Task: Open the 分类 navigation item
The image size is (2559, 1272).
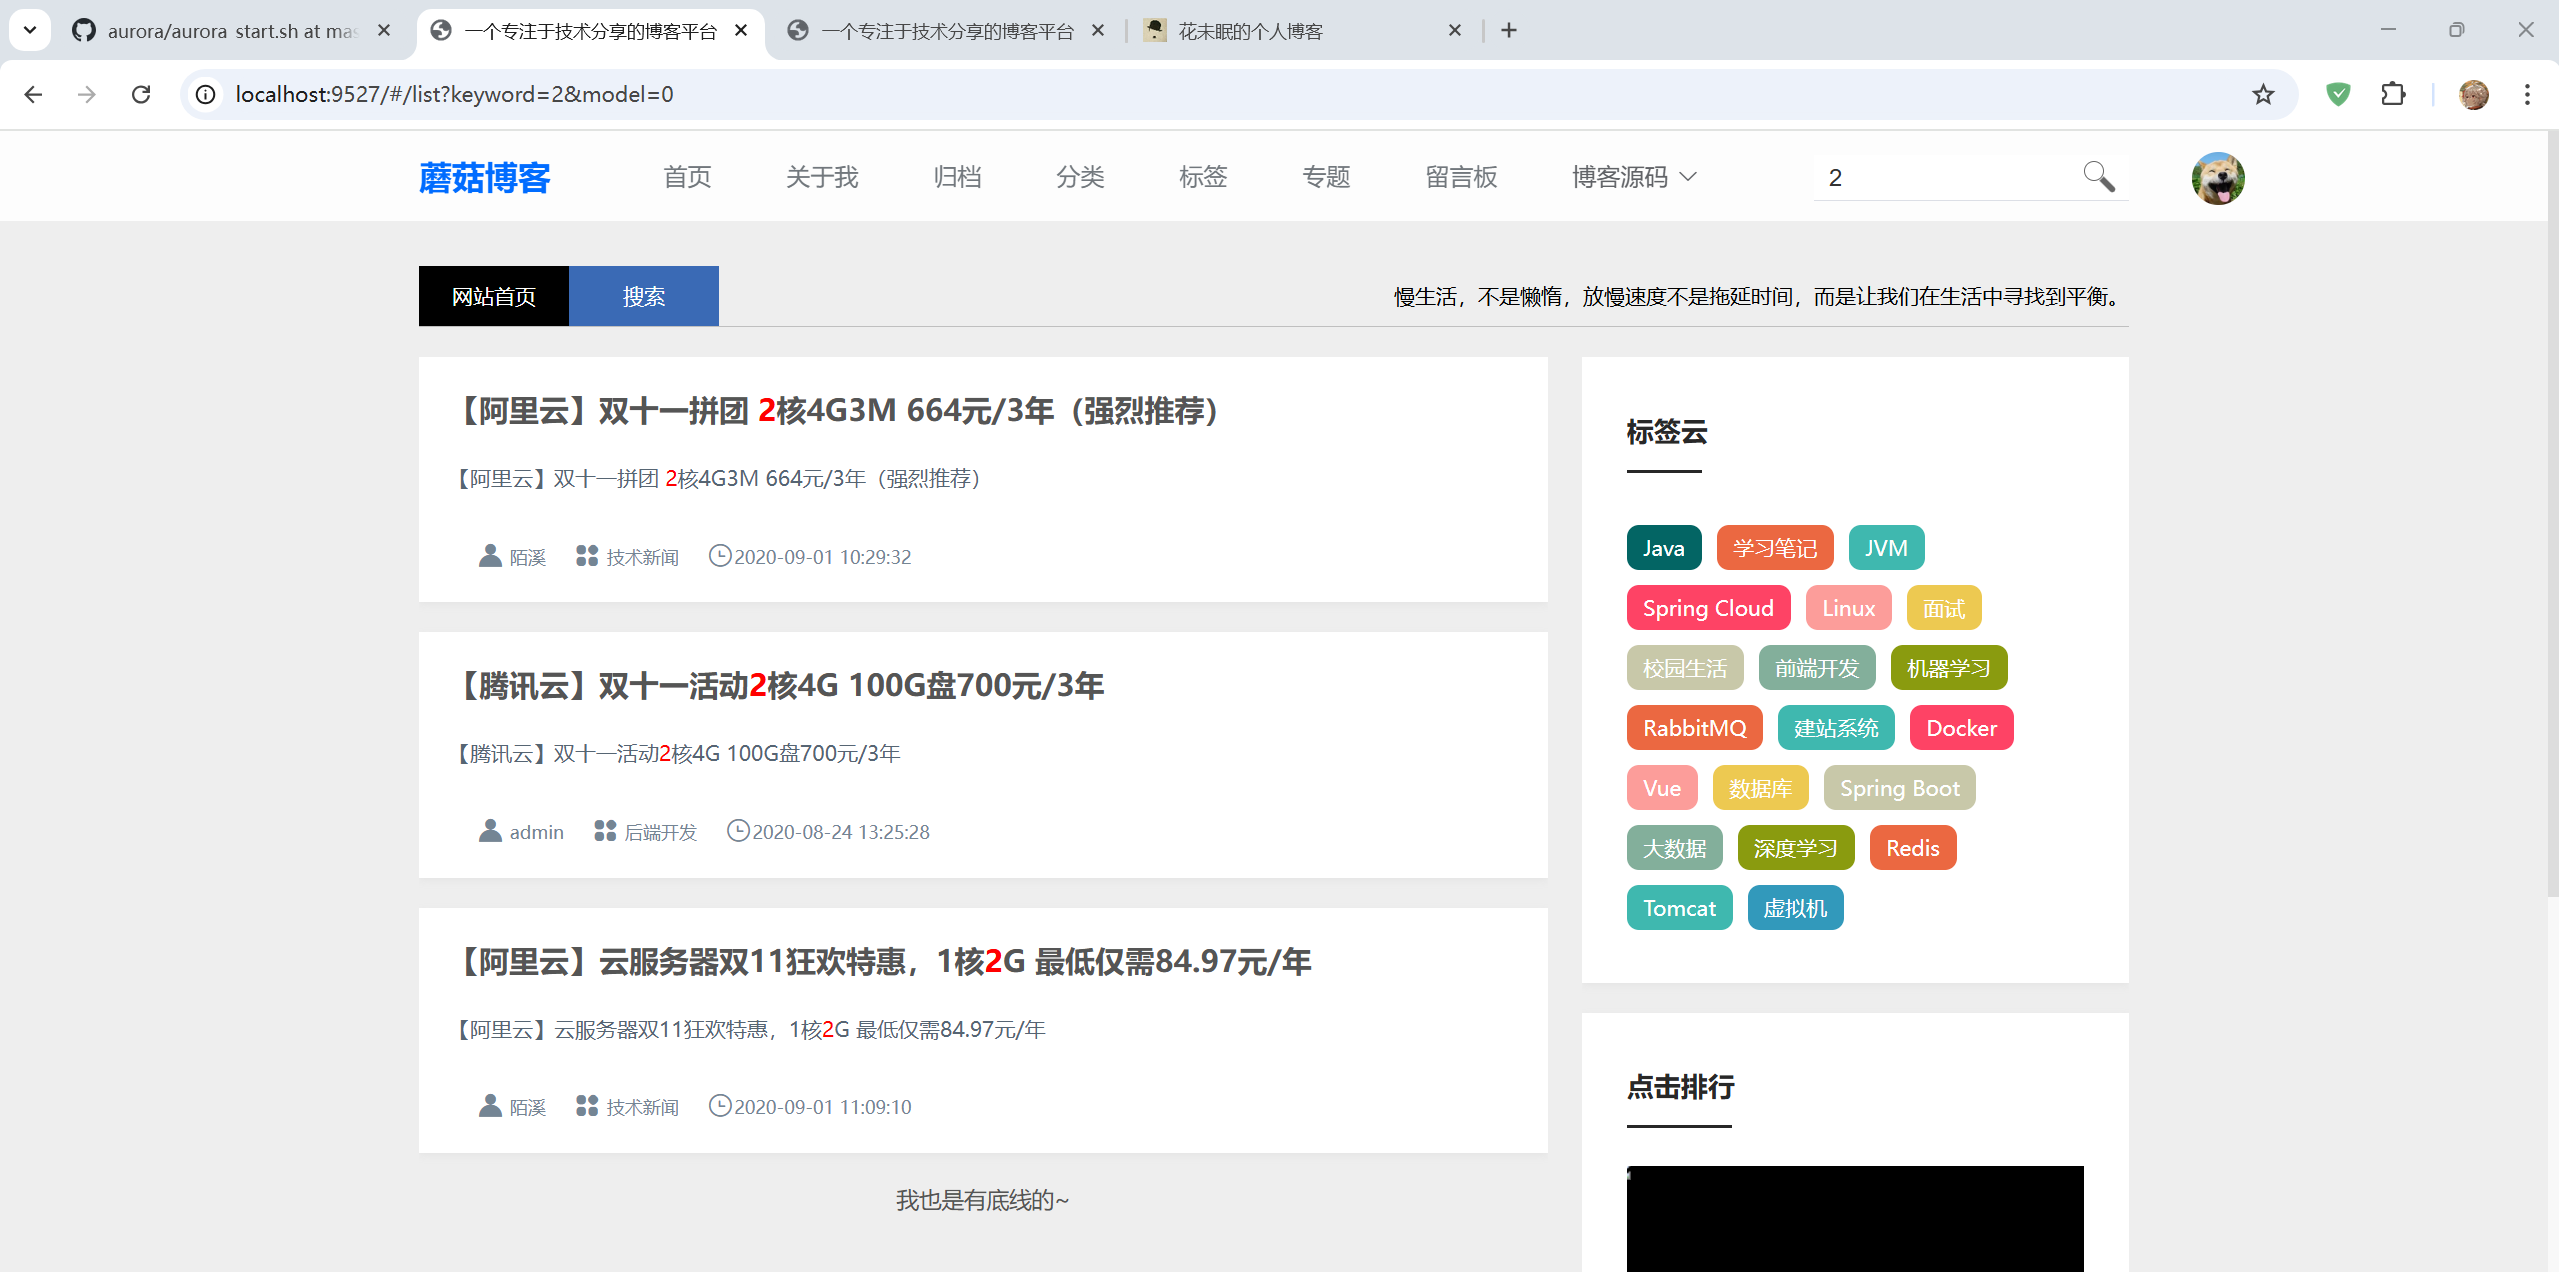Action: point(1080,177)
